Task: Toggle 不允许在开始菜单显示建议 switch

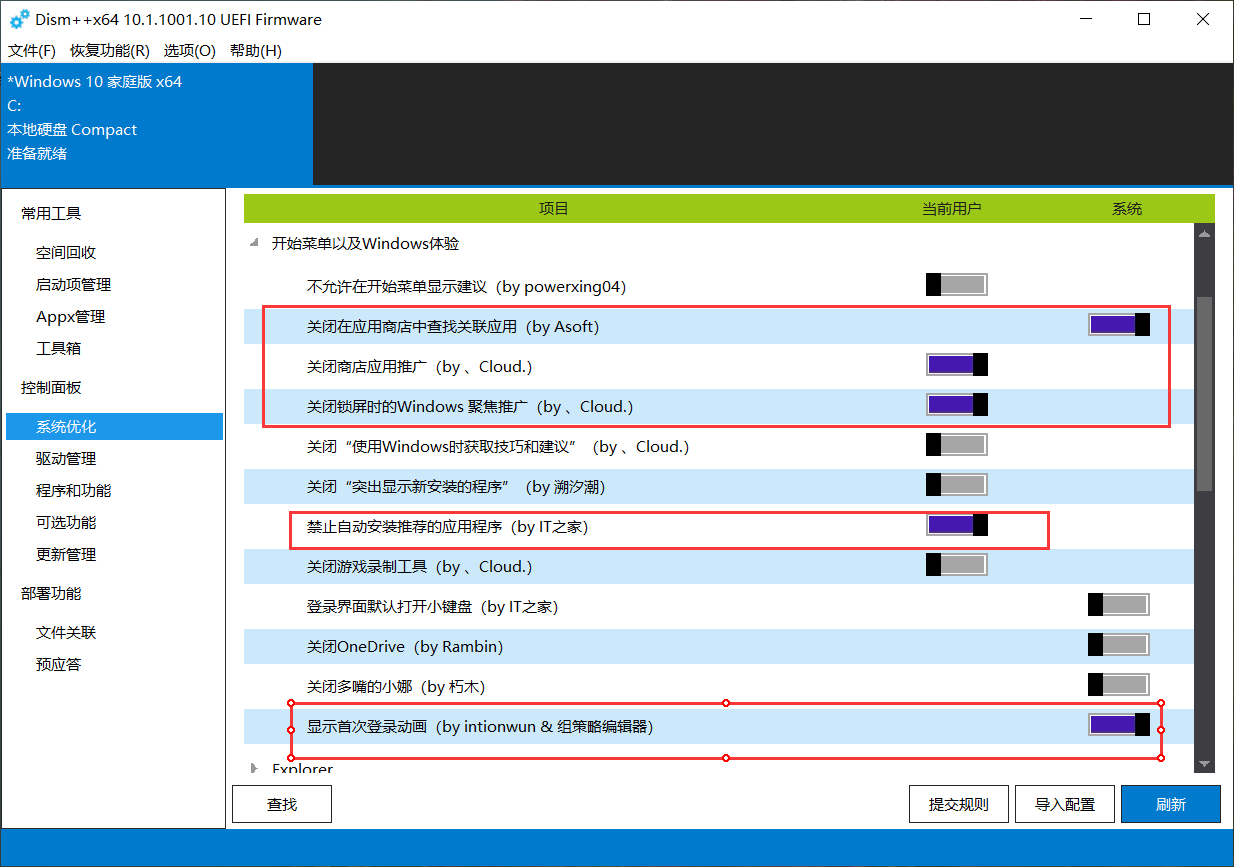Action: coord(957,285)
